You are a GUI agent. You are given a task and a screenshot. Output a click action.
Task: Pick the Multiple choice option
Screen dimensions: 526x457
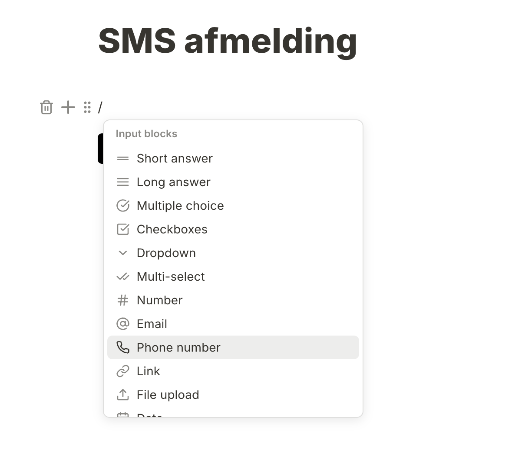coord(233,206)
